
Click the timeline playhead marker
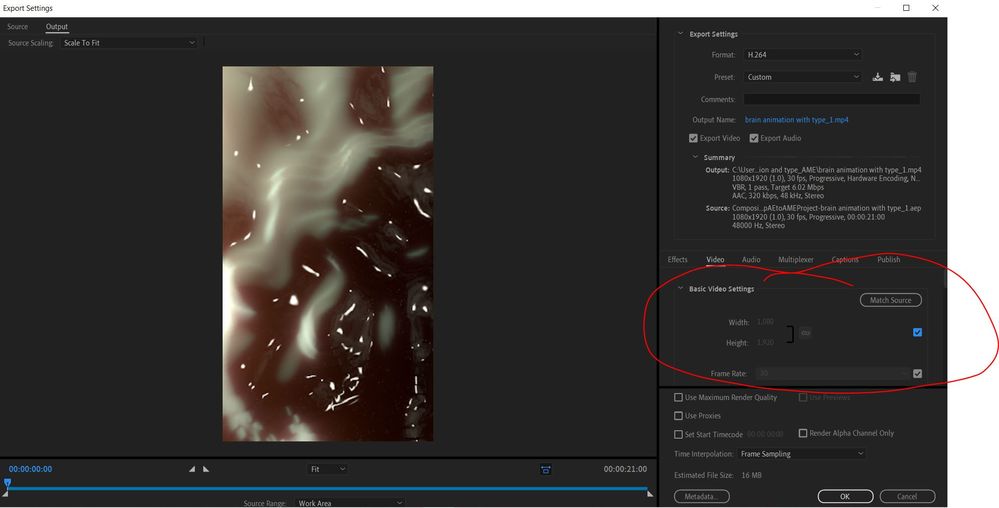click(x=8, y=483)
